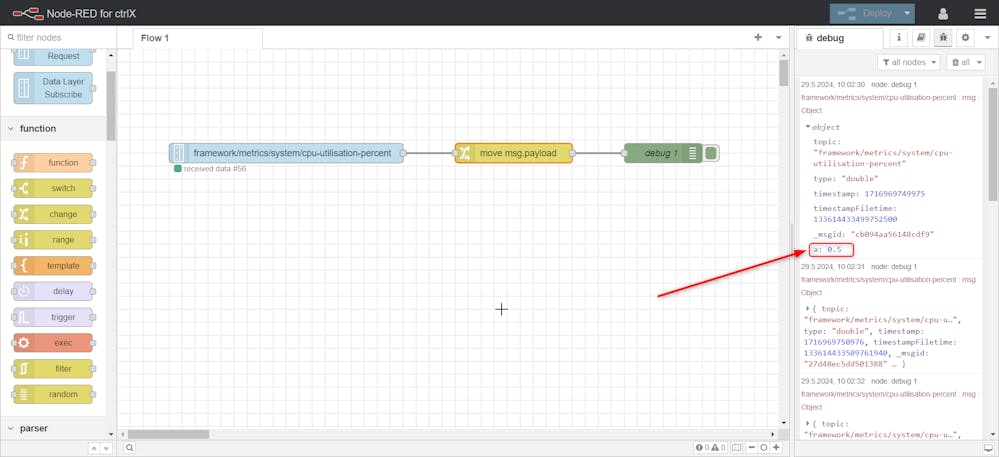Image resolution: width=999 pixels, height=457 pixels.
Task: Toggle the navigator map view icon
Action: [736, 448]
